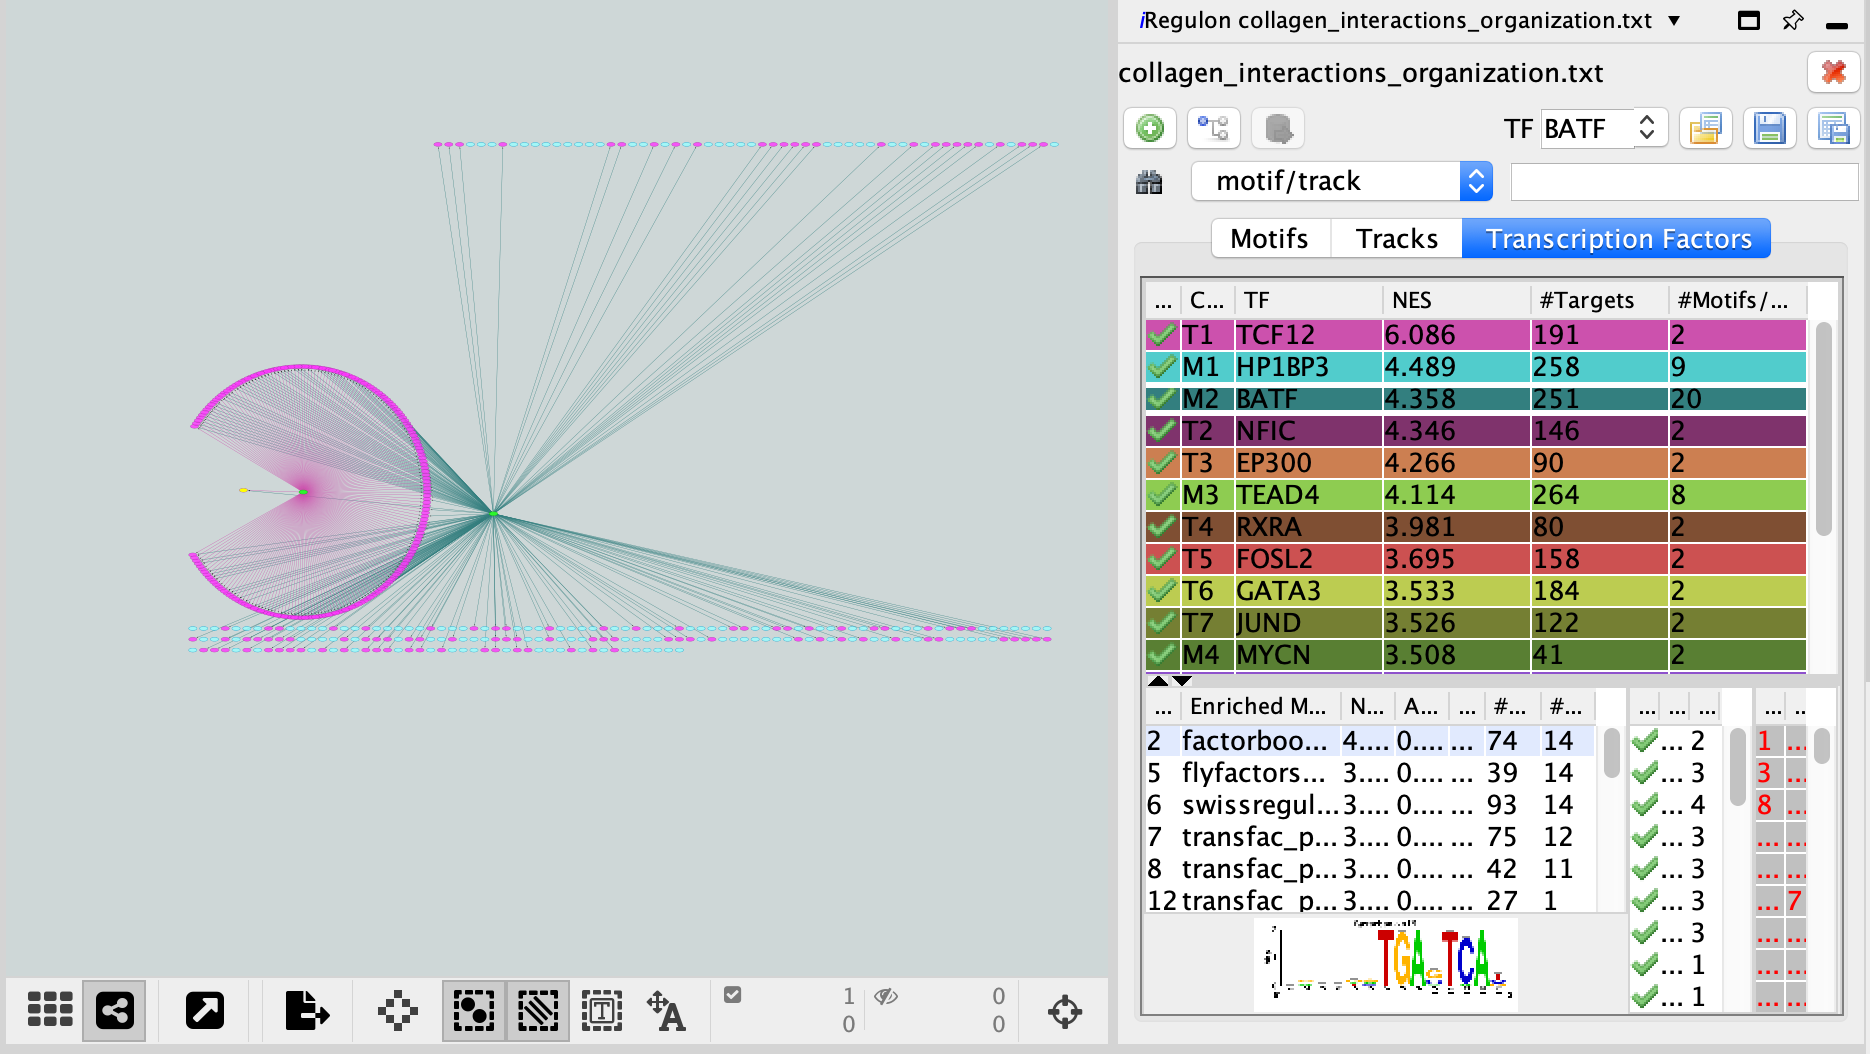Click the TGA-TCA motif logo image
Viewport: 1870px width, 1054px height.
(x=1386, y=964)
